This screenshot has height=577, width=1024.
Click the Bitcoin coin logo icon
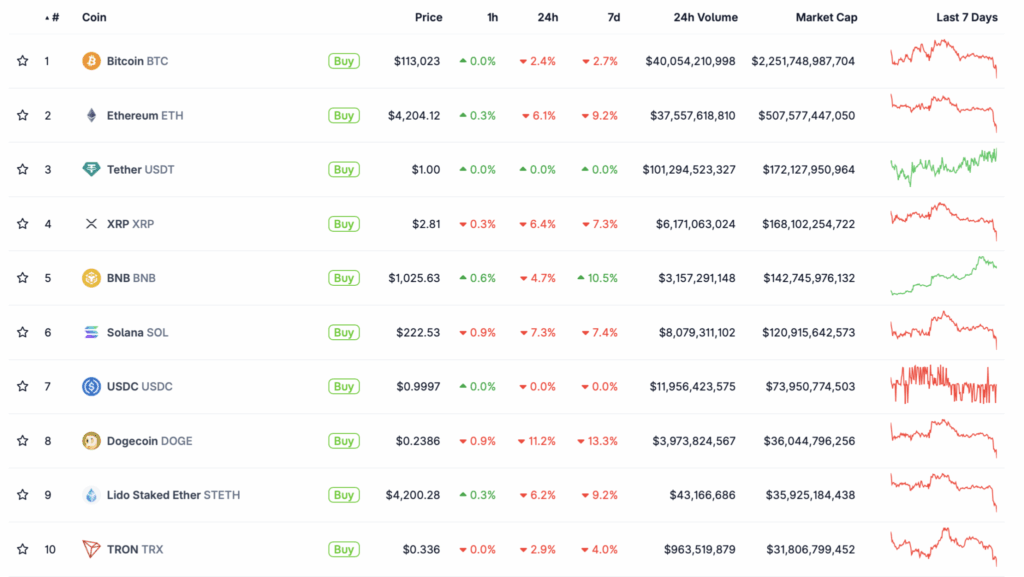coord(91,61)
